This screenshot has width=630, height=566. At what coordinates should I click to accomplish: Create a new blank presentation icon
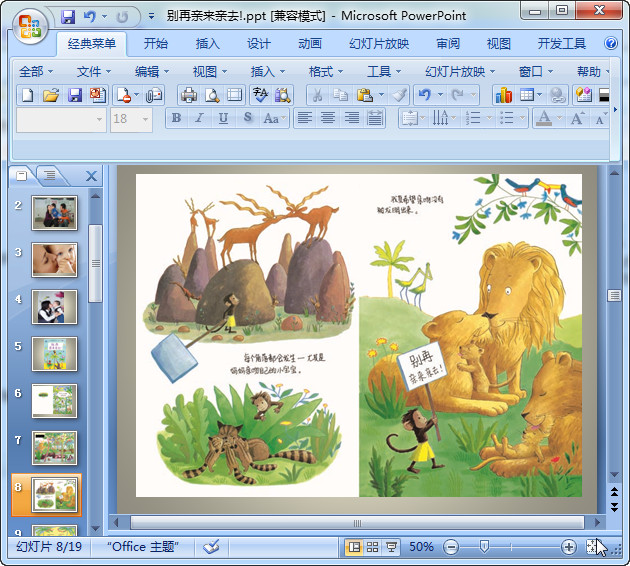click(x=27, y=95)
